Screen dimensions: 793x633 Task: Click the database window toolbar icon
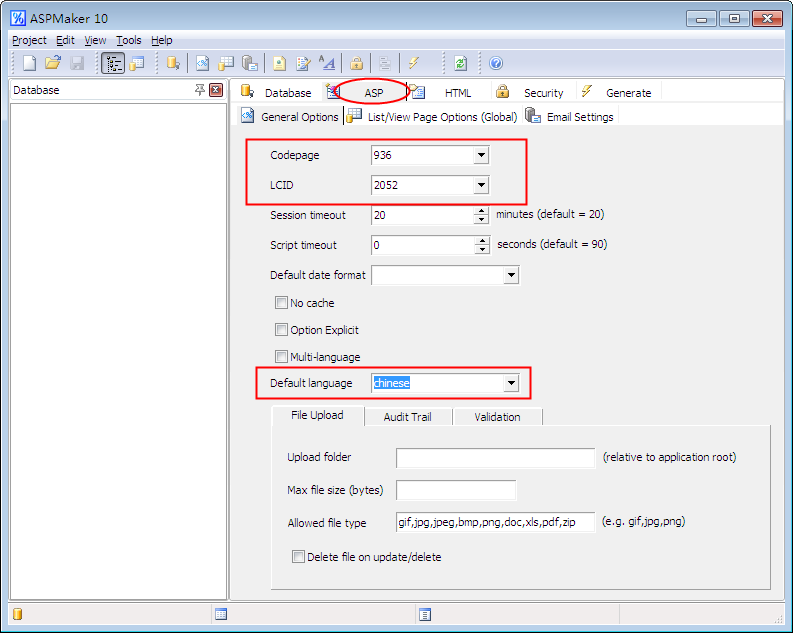(x=137, y=63)
